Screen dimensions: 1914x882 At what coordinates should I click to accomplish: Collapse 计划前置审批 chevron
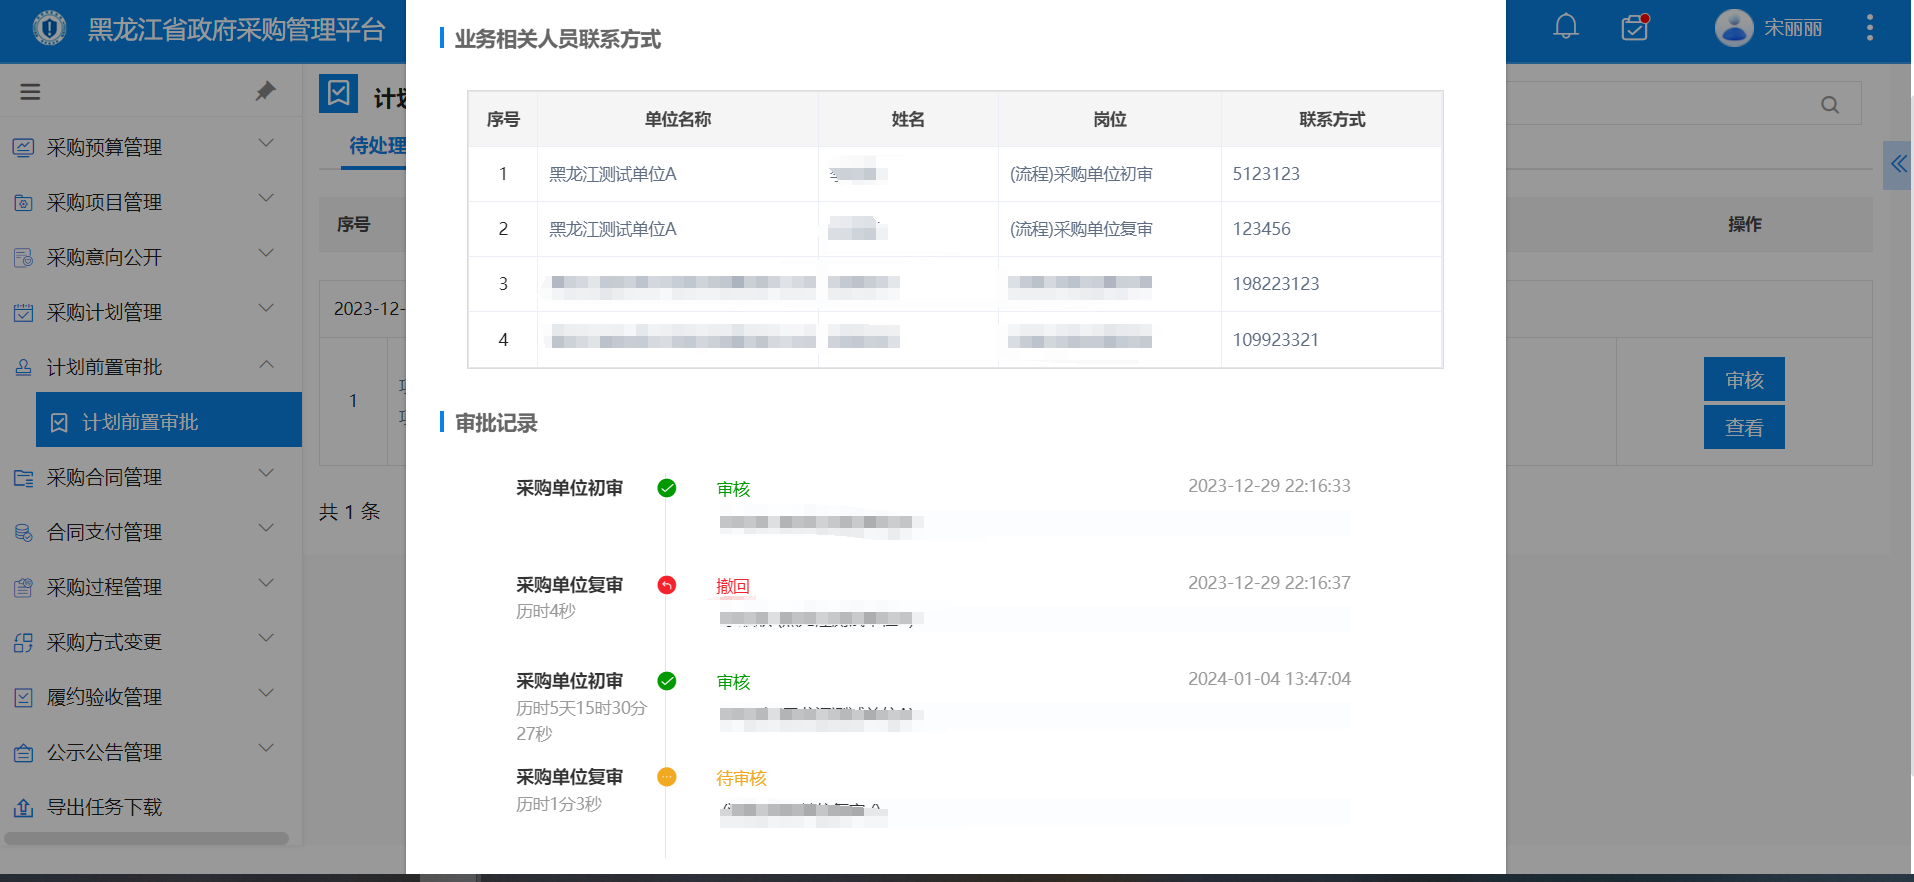(266, 364)
